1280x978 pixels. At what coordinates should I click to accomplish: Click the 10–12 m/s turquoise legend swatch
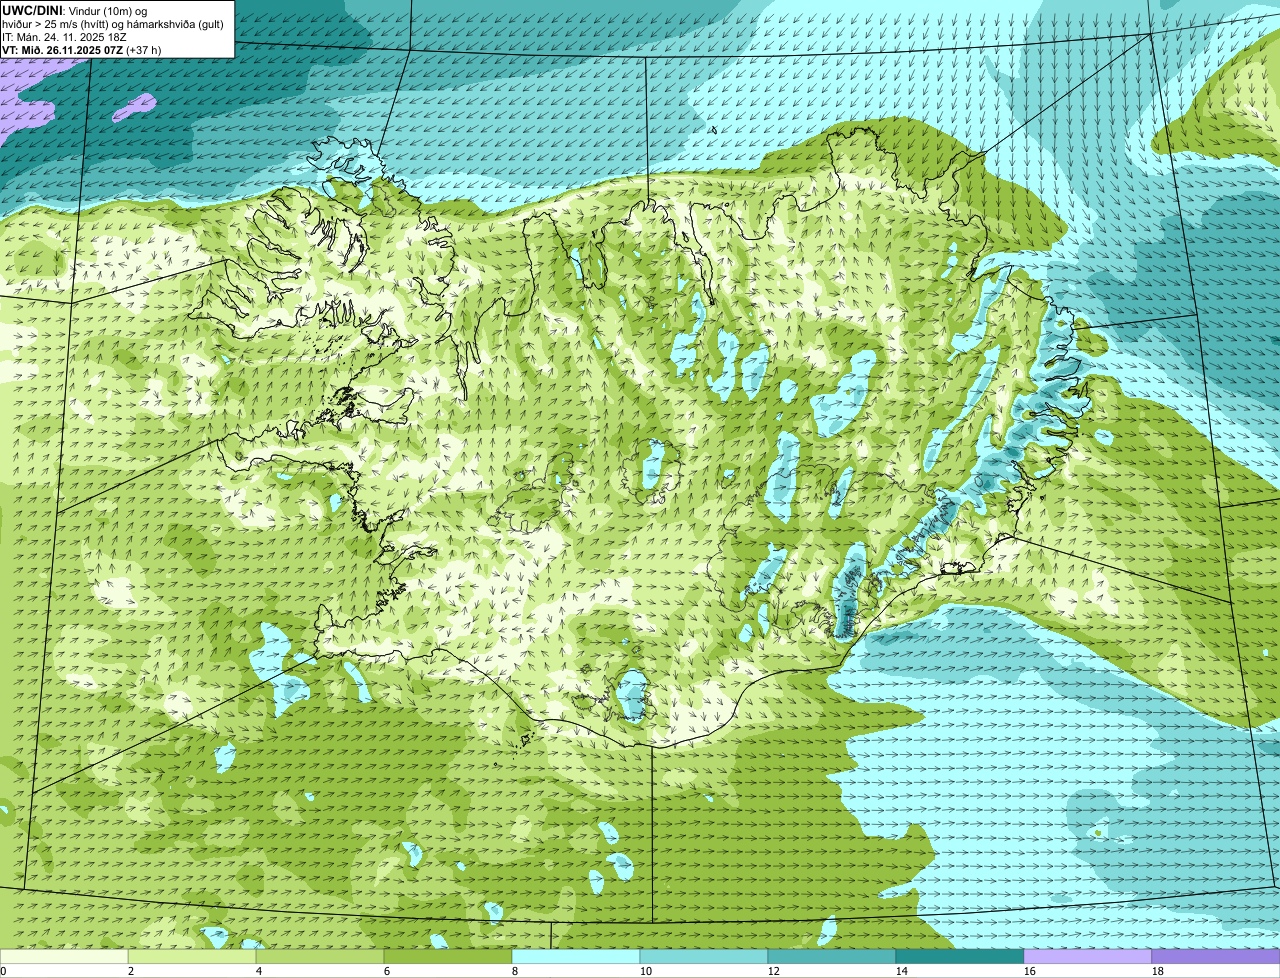[704, 957]
